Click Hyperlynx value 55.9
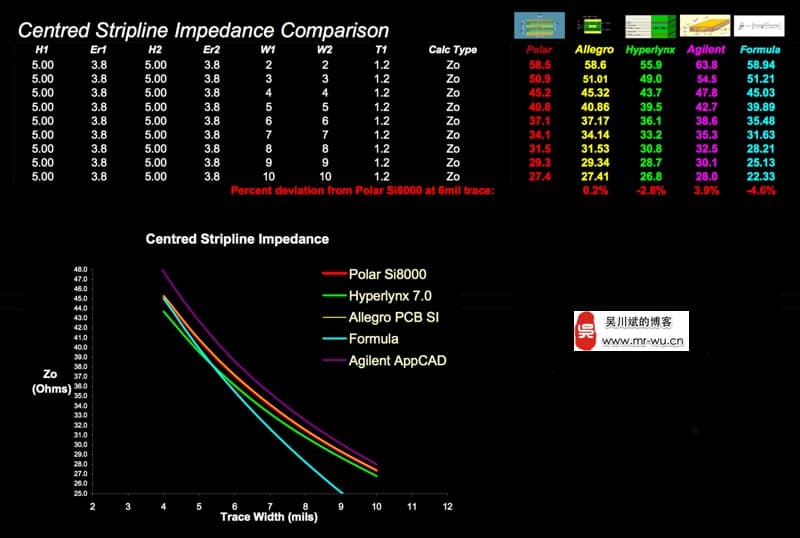Image resolution: width=800 pixels, height=538 pixels. 651,65
